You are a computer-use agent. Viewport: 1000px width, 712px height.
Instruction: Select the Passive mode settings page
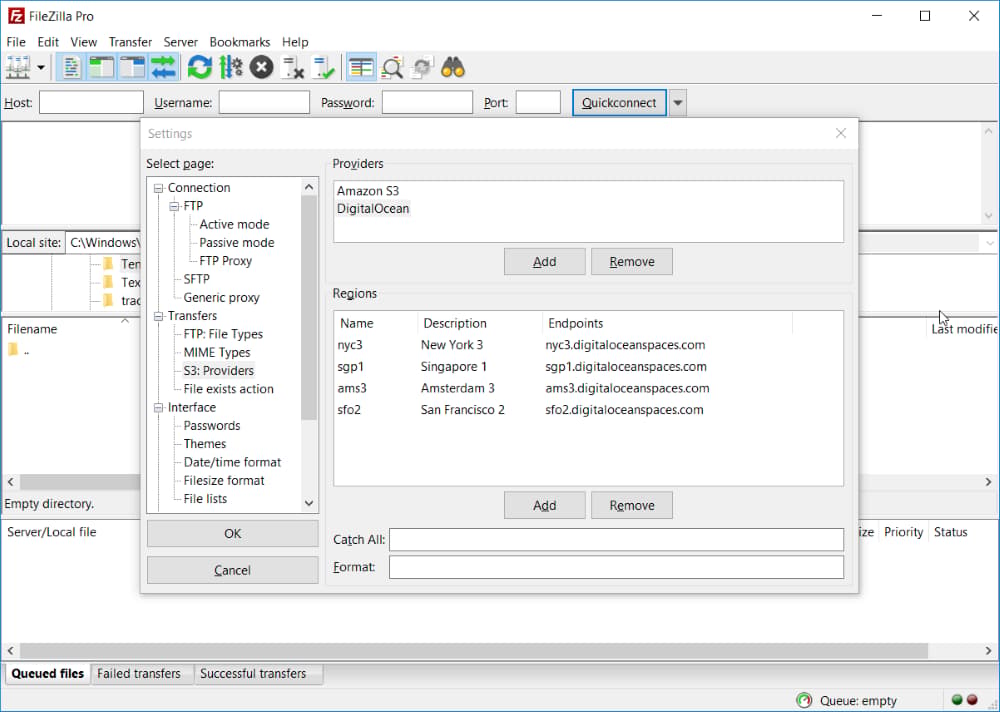(237, 243)
